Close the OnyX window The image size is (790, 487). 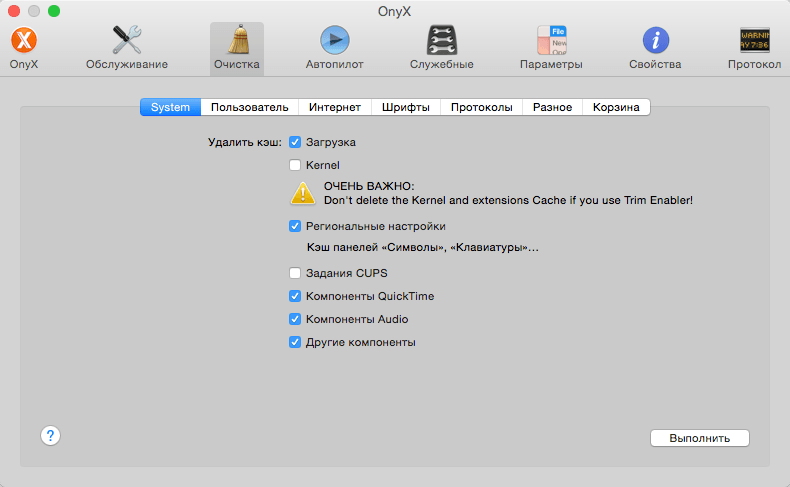click(x=14, y=11)
